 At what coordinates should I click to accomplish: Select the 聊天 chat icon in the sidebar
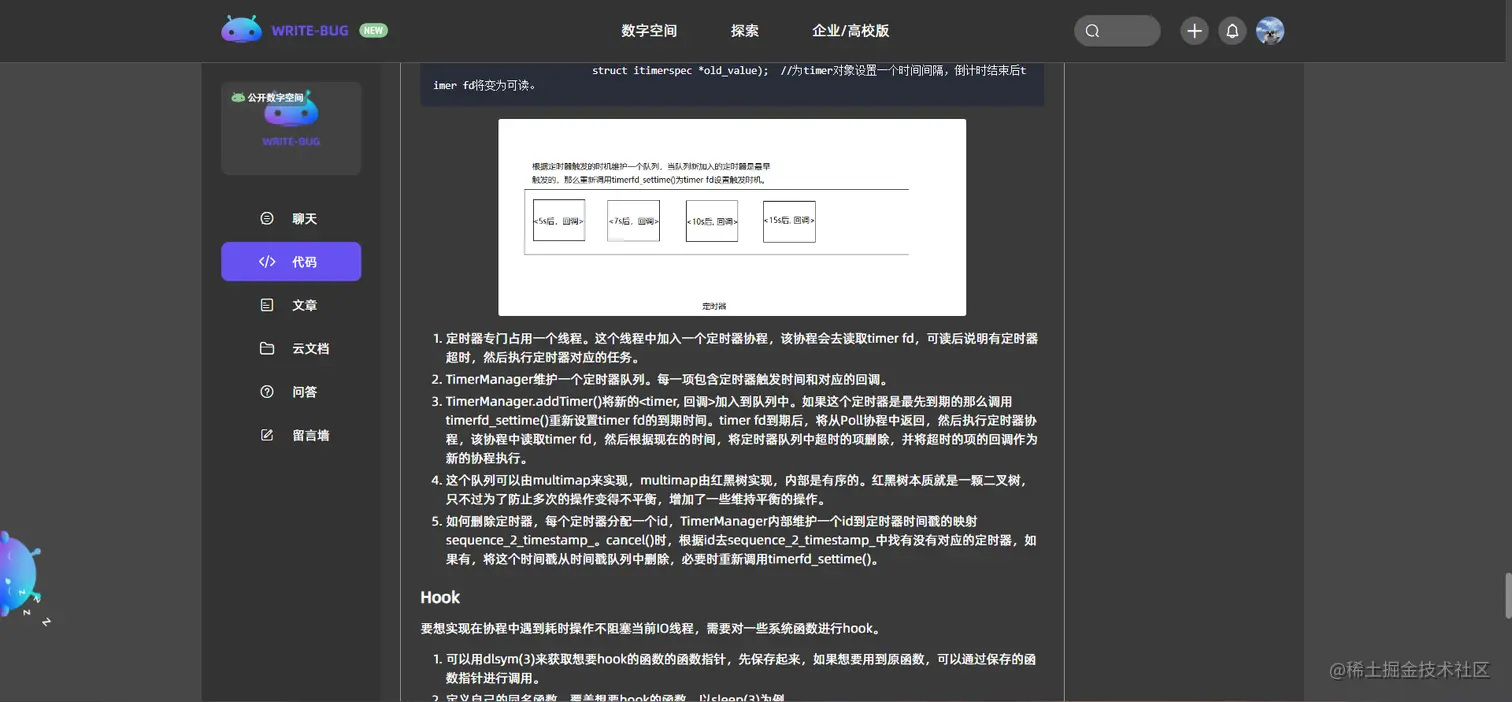pos(265,218)
